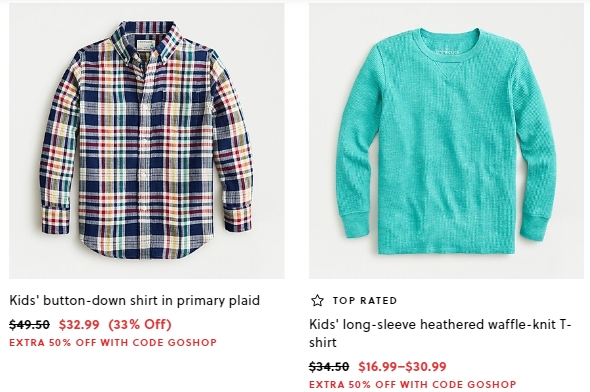Click the crossed-out $49.50 original price

(29, 324)
